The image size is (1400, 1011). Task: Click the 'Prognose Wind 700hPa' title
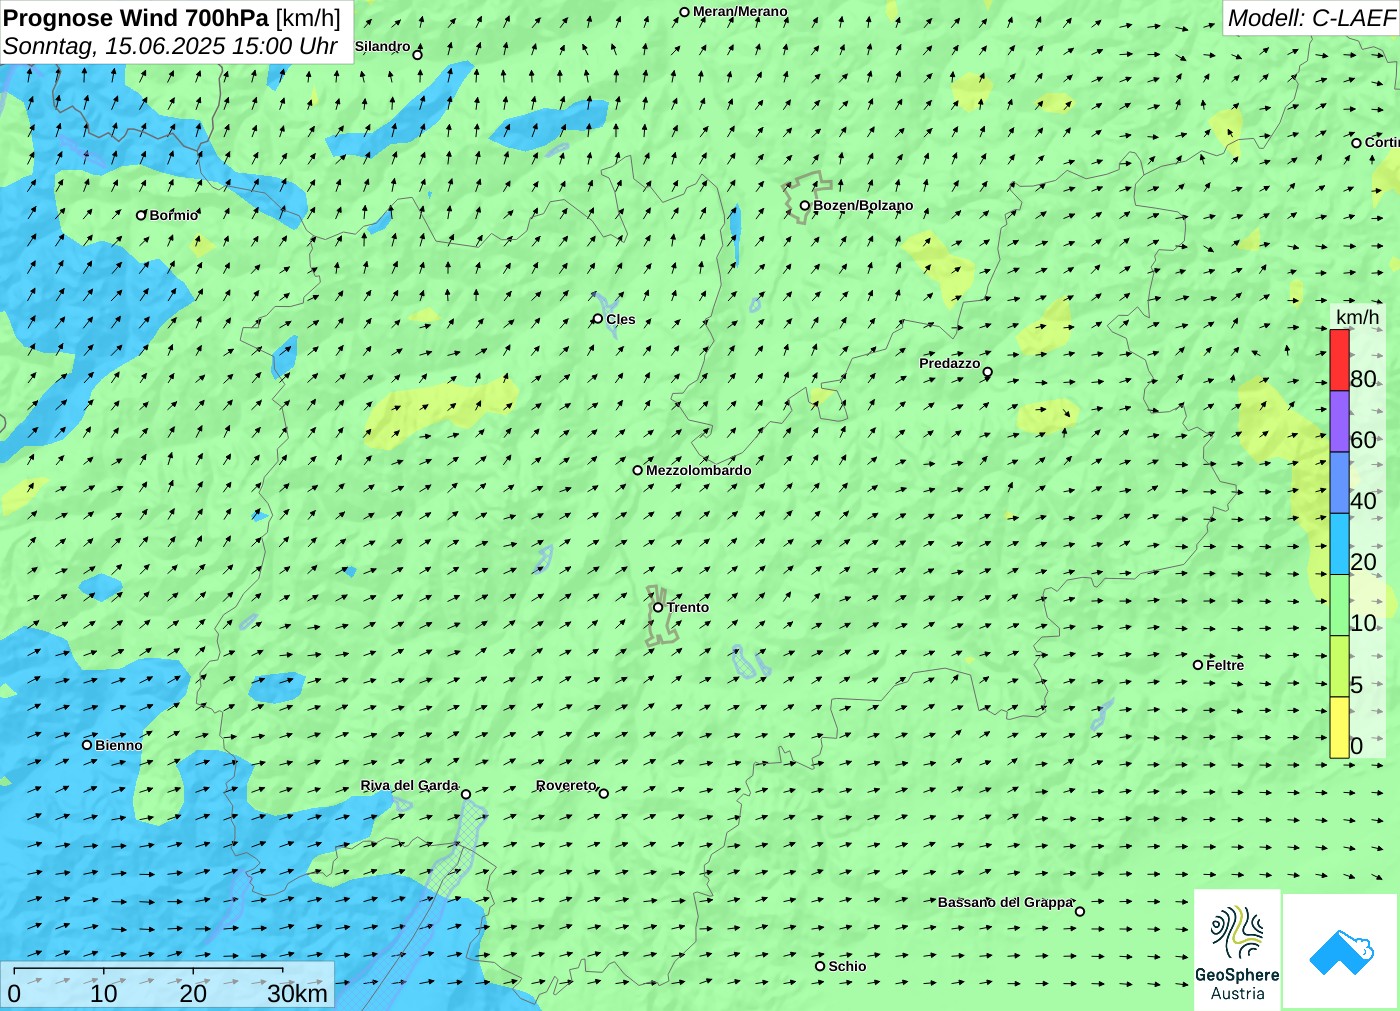(136, 18)
